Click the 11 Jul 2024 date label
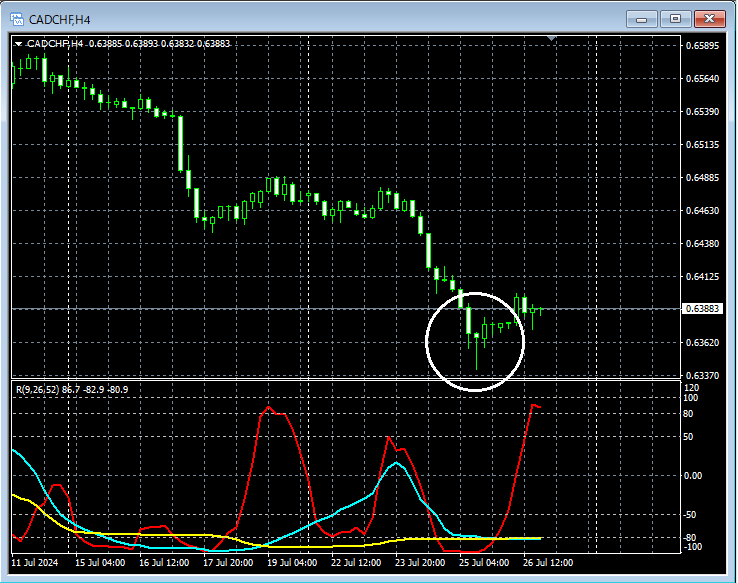 coord(35,563)
